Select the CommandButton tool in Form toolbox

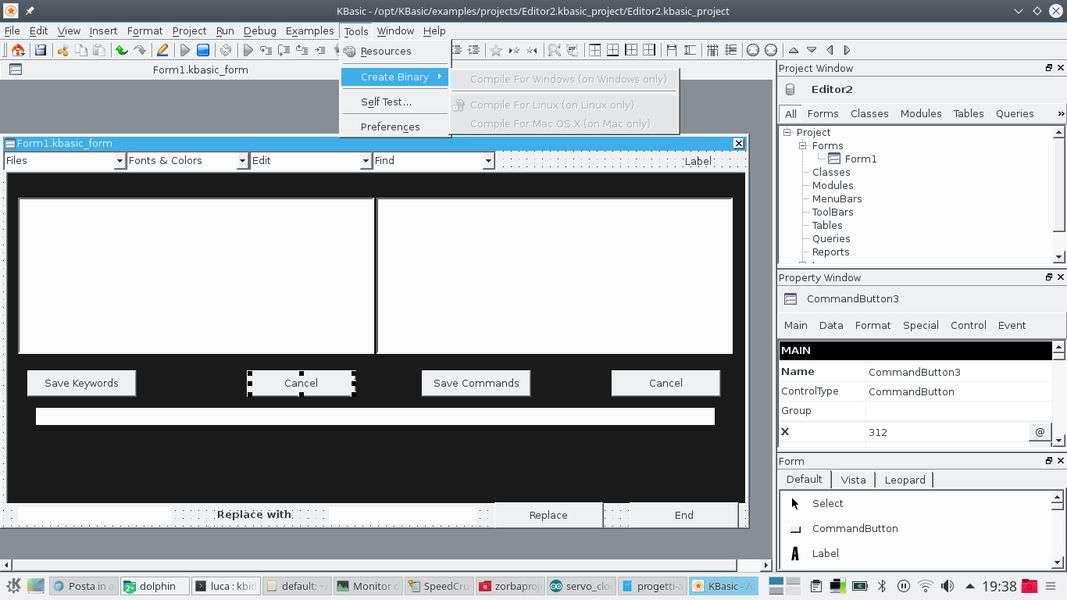click(x=854, y=528)
